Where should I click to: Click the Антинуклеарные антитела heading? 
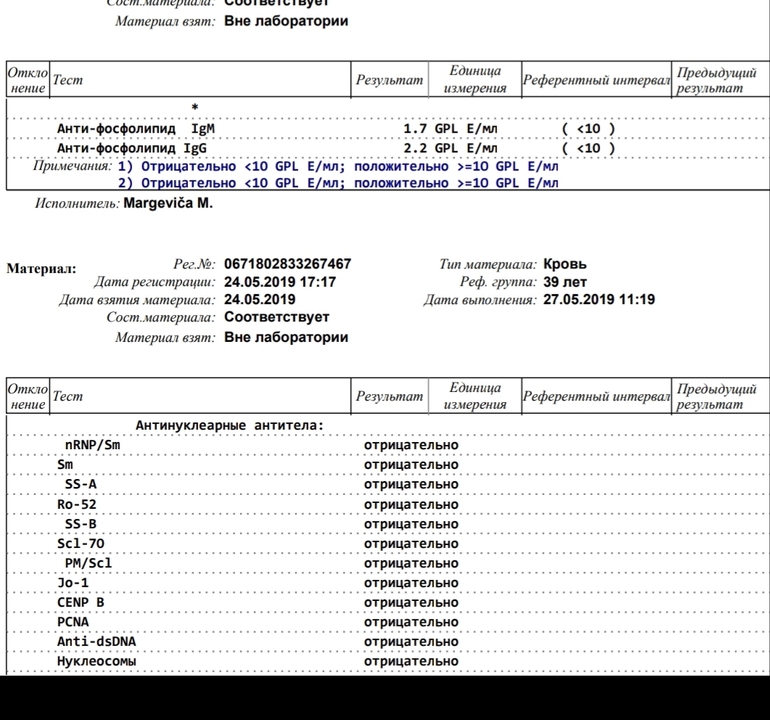230,425
